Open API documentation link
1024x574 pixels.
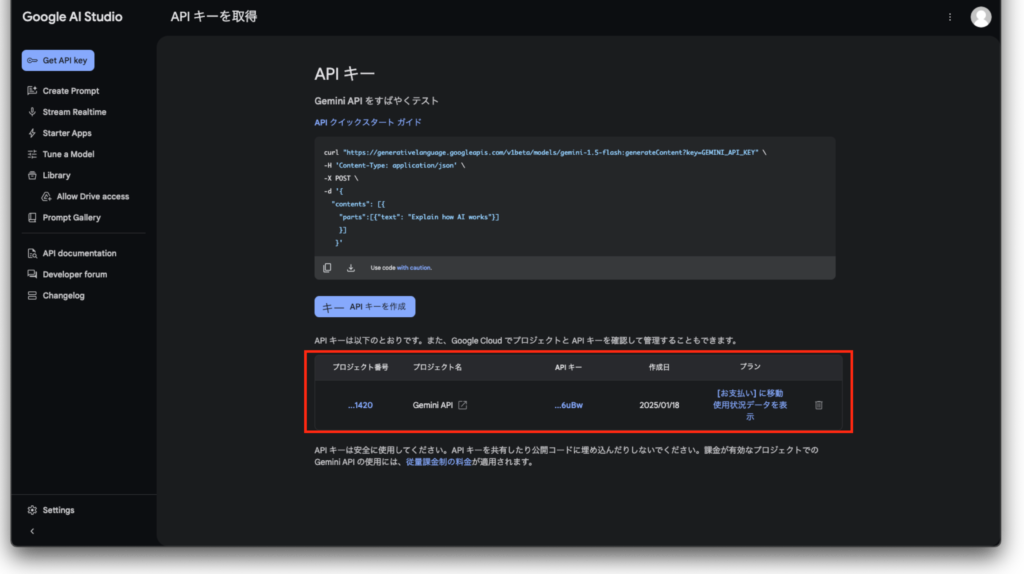[x=79, y=253]
